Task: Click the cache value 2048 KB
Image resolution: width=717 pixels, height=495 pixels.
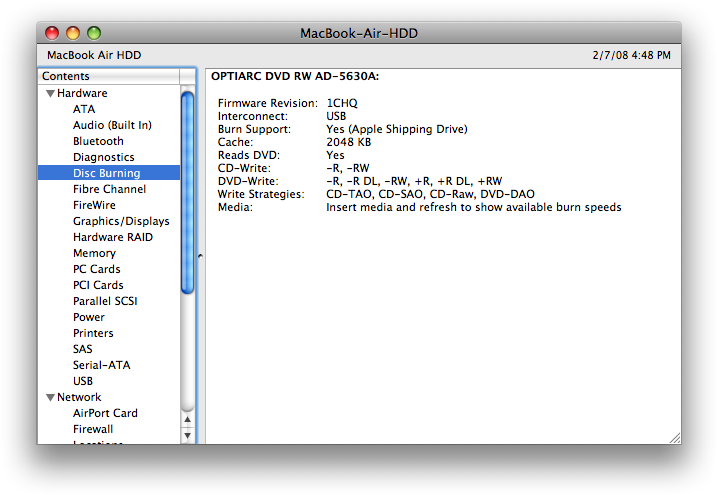Action: click(x=348, y=142)
